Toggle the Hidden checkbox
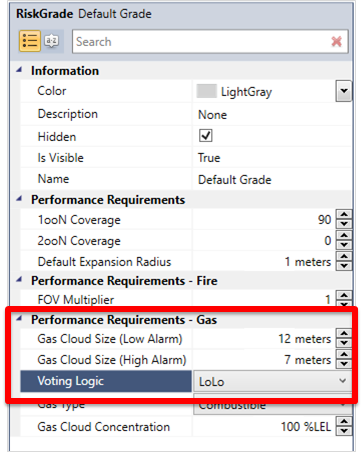The height and width of the screenshot is (452, 363). pyautogui.click(x=206, y=136)
